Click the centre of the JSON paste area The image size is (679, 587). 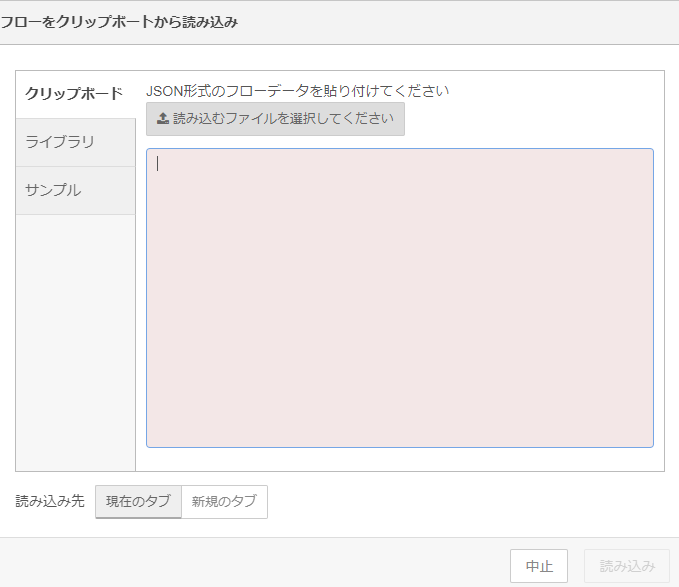pos(400,298)
